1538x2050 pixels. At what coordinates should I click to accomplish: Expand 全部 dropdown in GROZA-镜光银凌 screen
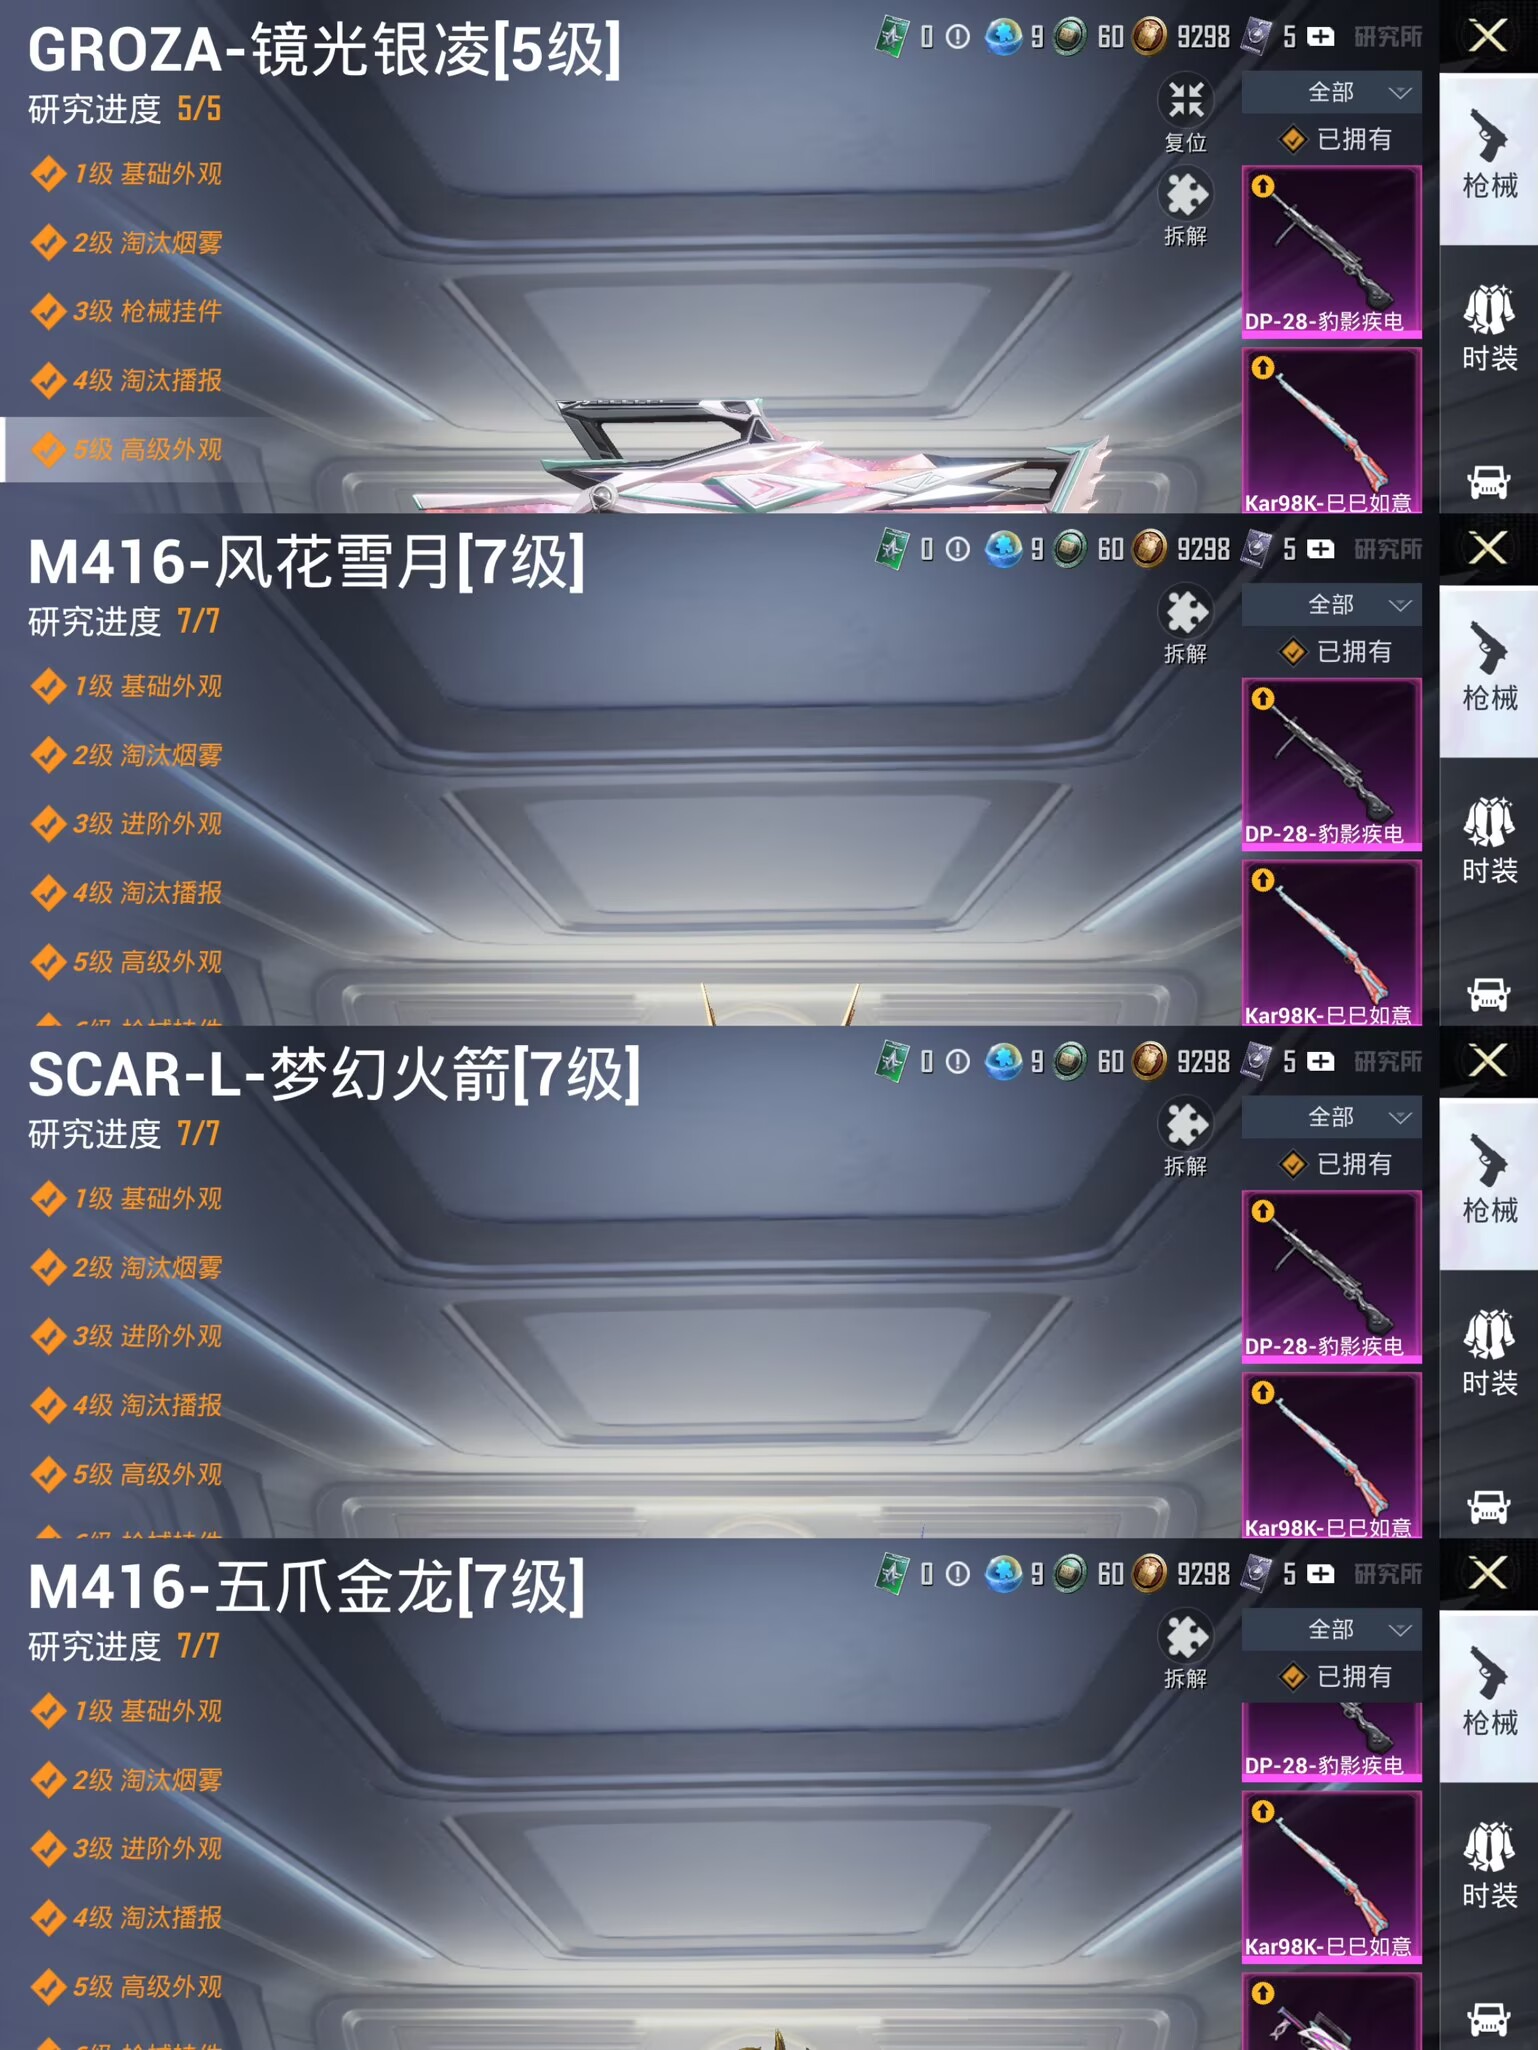click(x=1331, y=93)
